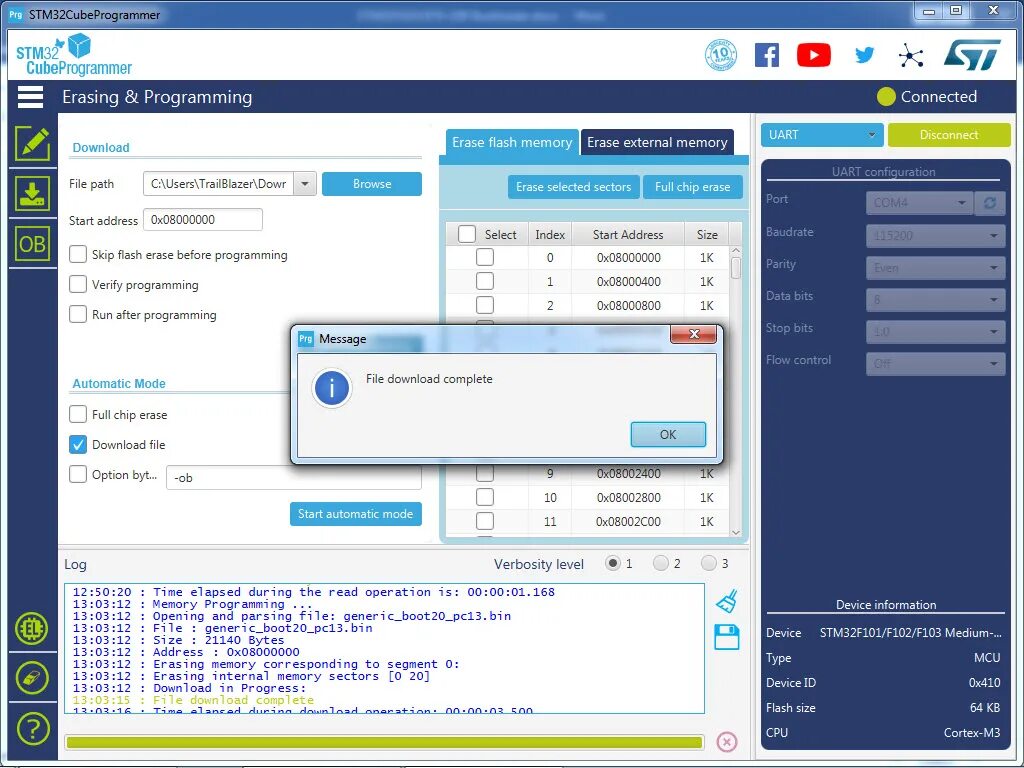This screenshot has width=1024, height=768.
Task: Save the log with the floppy icon
Action: 726,637
